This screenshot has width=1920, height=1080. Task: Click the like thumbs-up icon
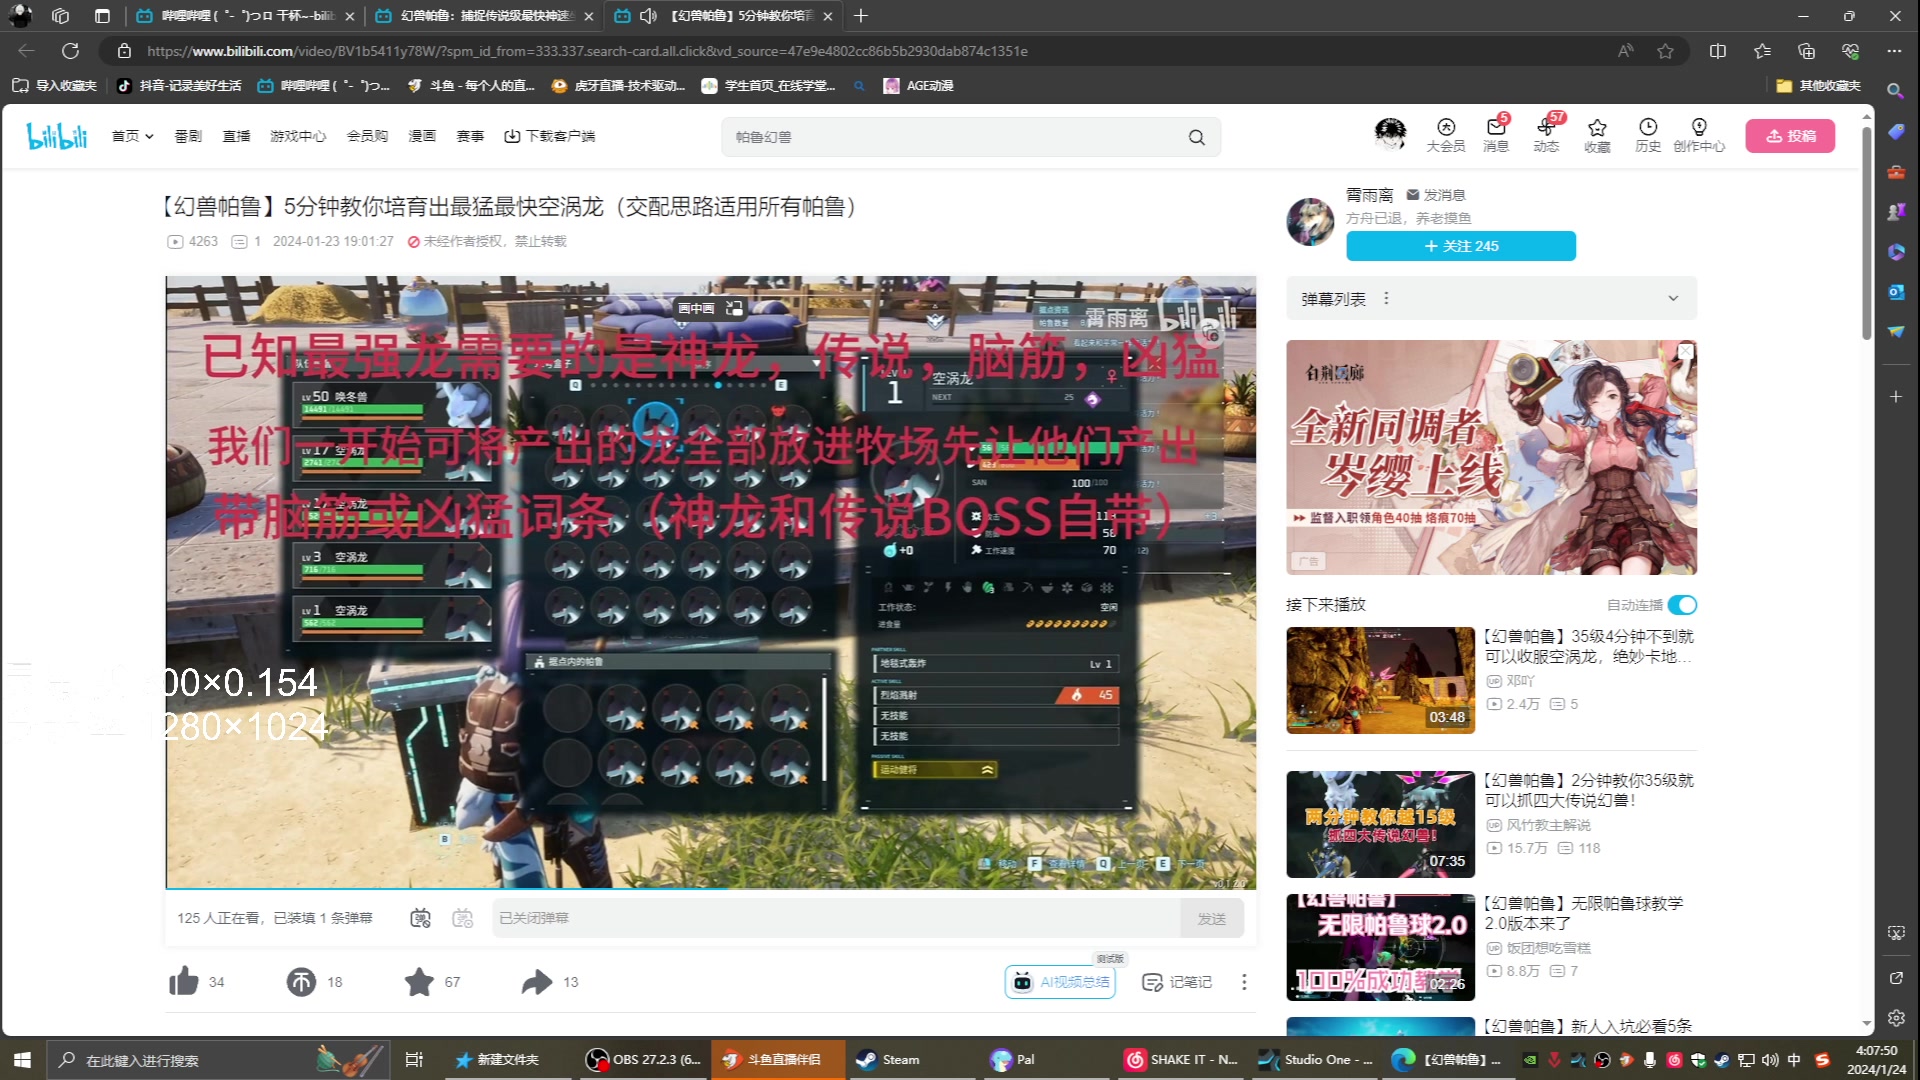coord(184,982)
